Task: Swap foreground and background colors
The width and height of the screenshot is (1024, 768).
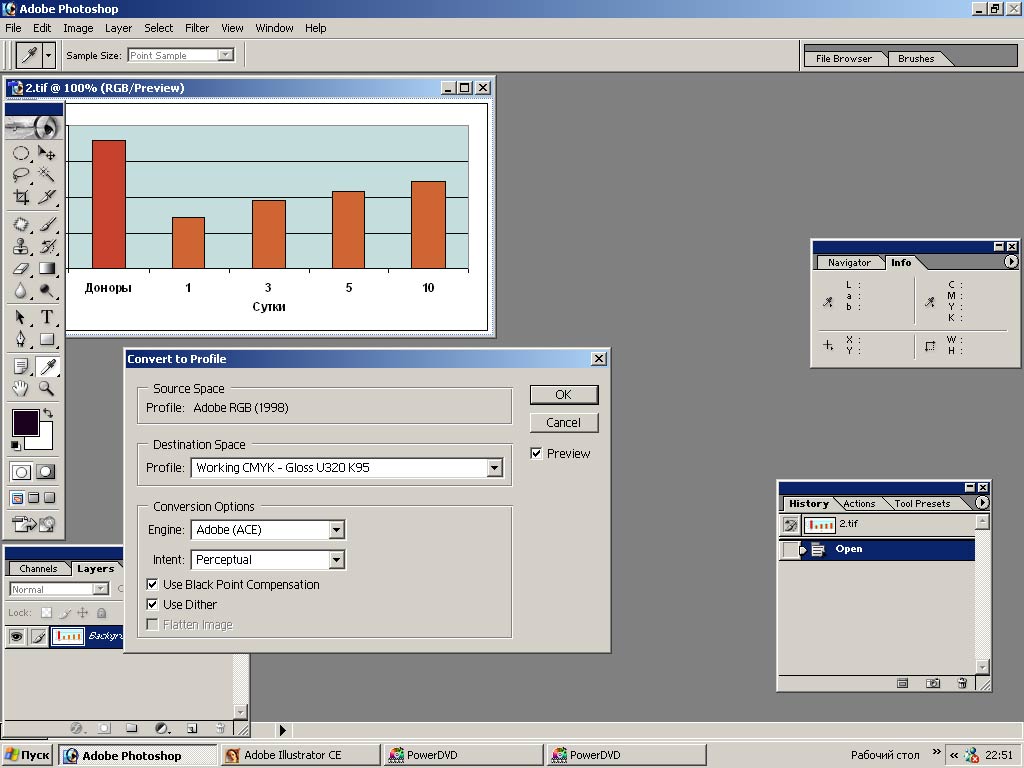Action: 48,413
